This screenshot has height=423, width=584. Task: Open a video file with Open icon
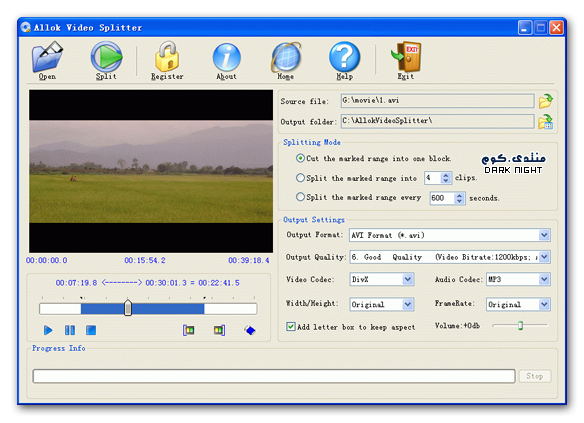tap(47, 60)
